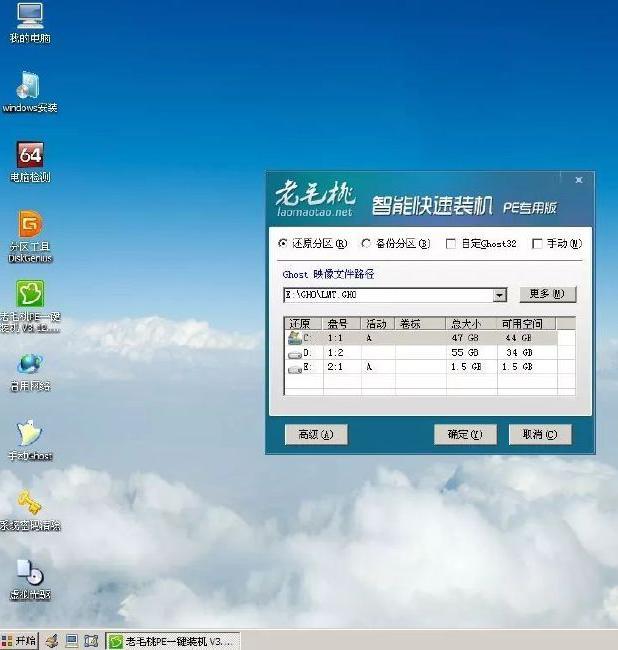618x650 pixels.
Task: Tick the 手动(M) checkbox
Action: [537, 243]
